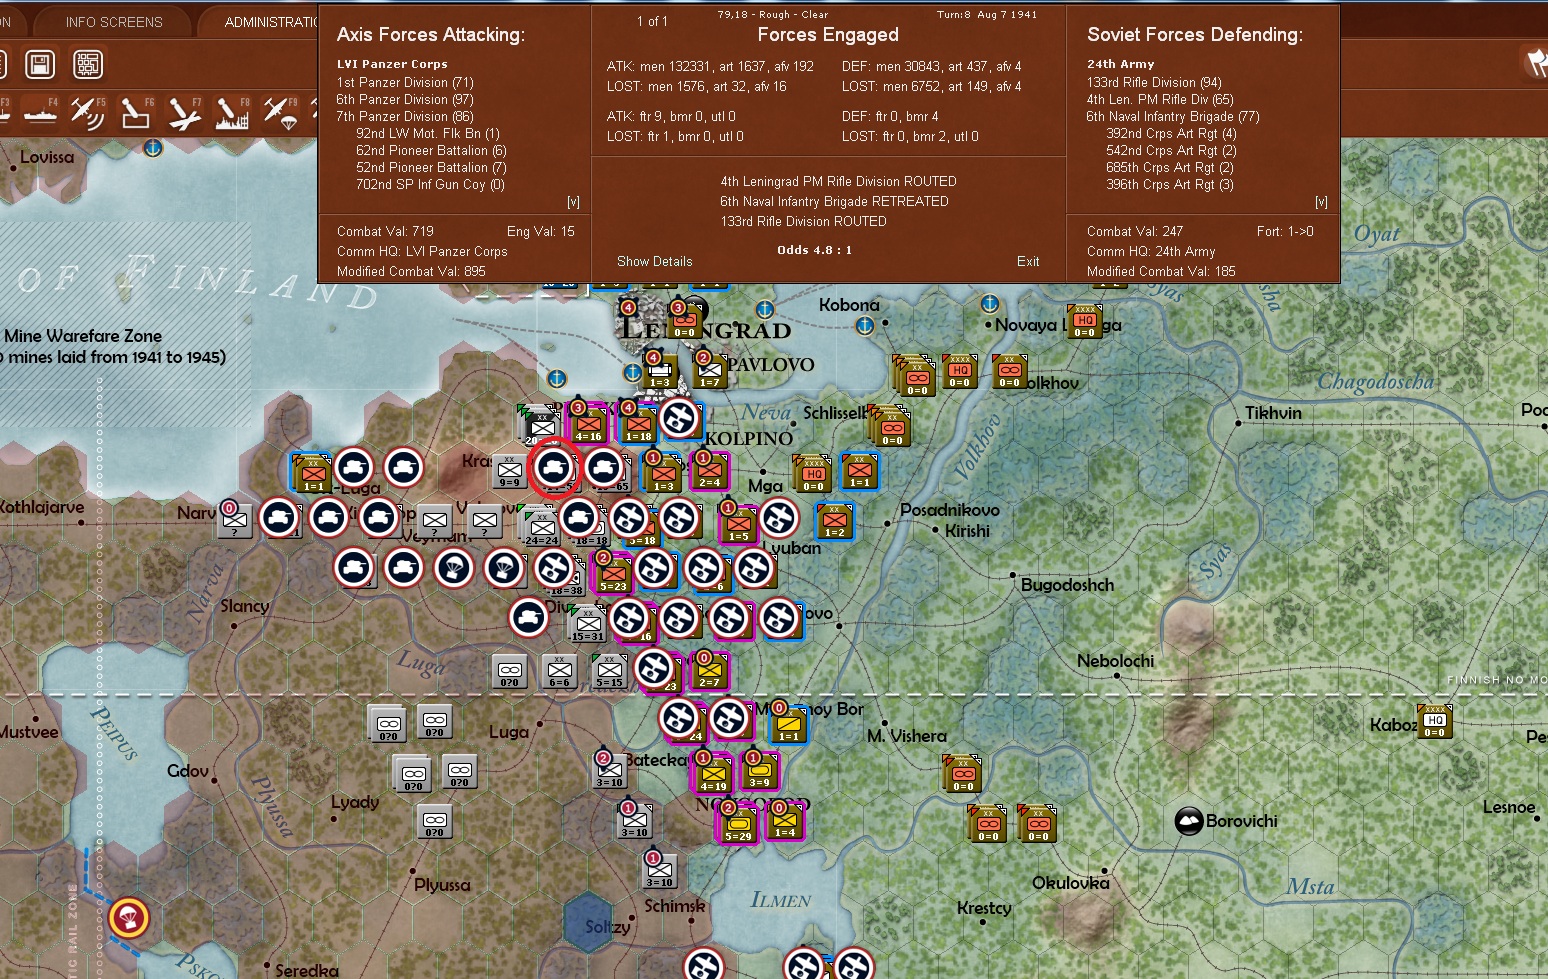Select the F5 air recon mode icon
Viewport: 1548px width, 979px height.
88,113
